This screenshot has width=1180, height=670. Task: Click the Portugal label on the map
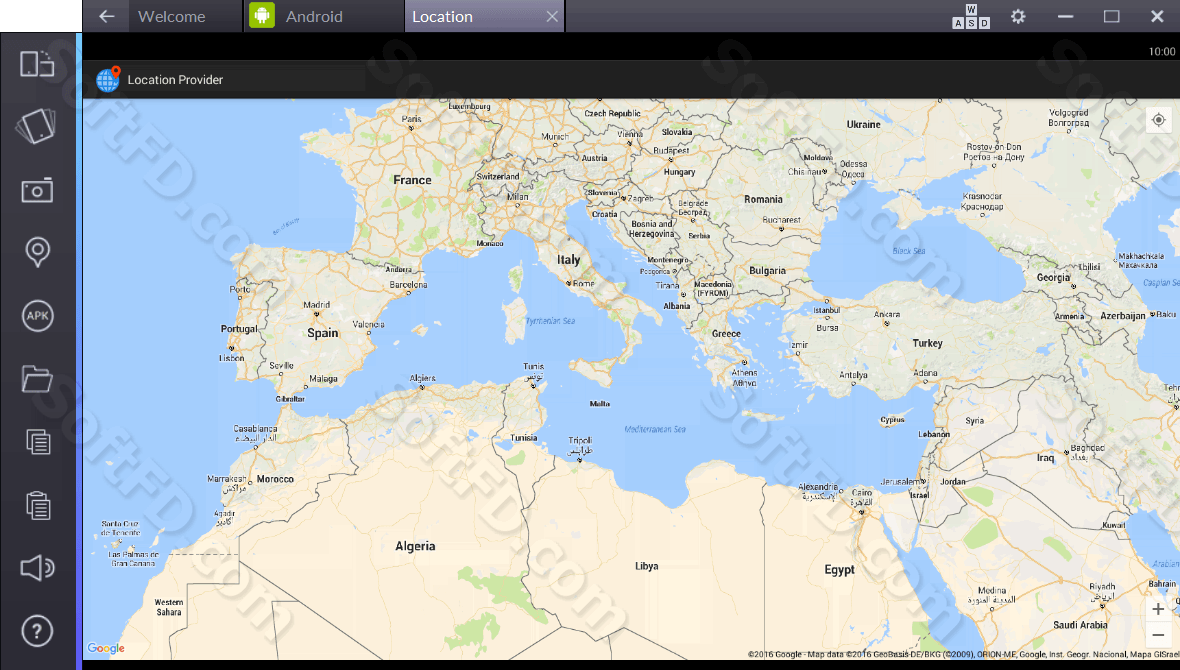pos(239,329)
